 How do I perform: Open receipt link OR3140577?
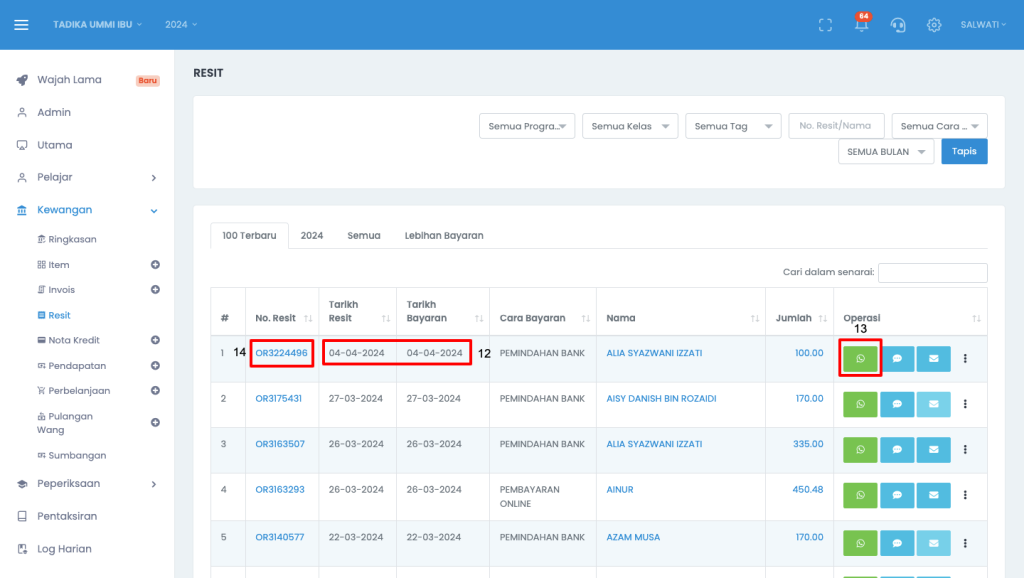(279, 537)
